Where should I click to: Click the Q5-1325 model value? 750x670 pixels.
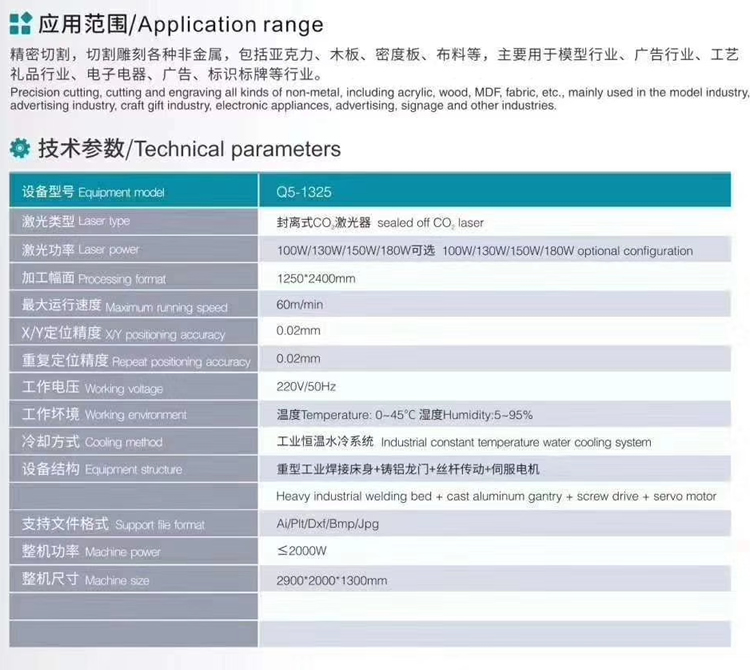point(301,191)
